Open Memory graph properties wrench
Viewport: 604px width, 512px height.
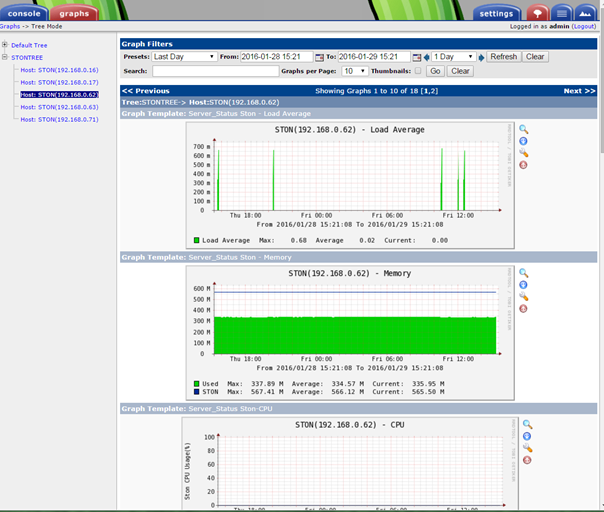coord(523,297)
